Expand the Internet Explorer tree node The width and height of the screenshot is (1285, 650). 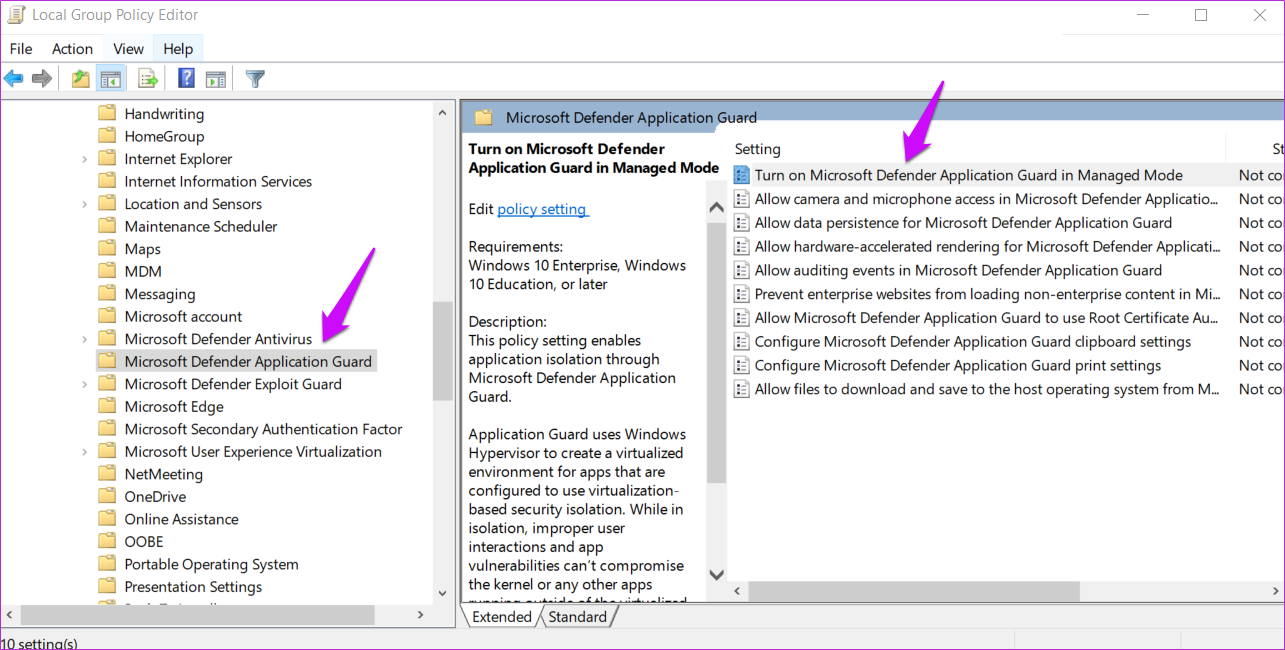click(x=84, y=158)
